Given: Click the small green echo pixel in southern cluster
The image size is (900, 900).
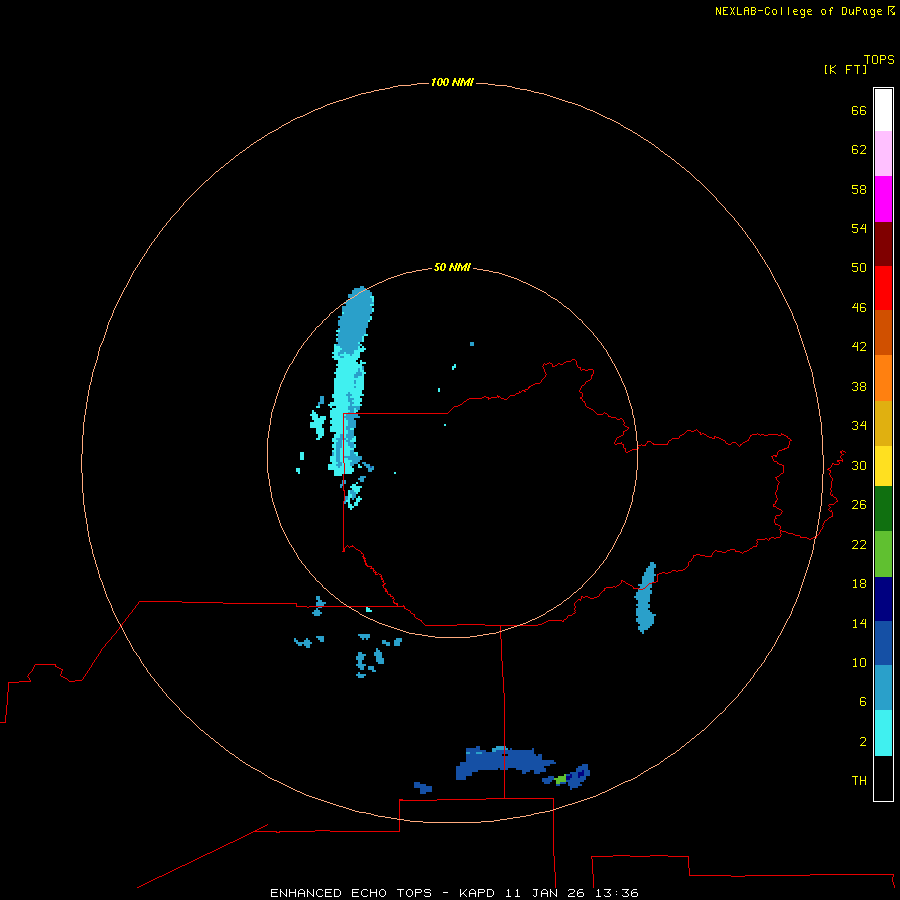Looking at the screenshot, I should pos(561,779).
